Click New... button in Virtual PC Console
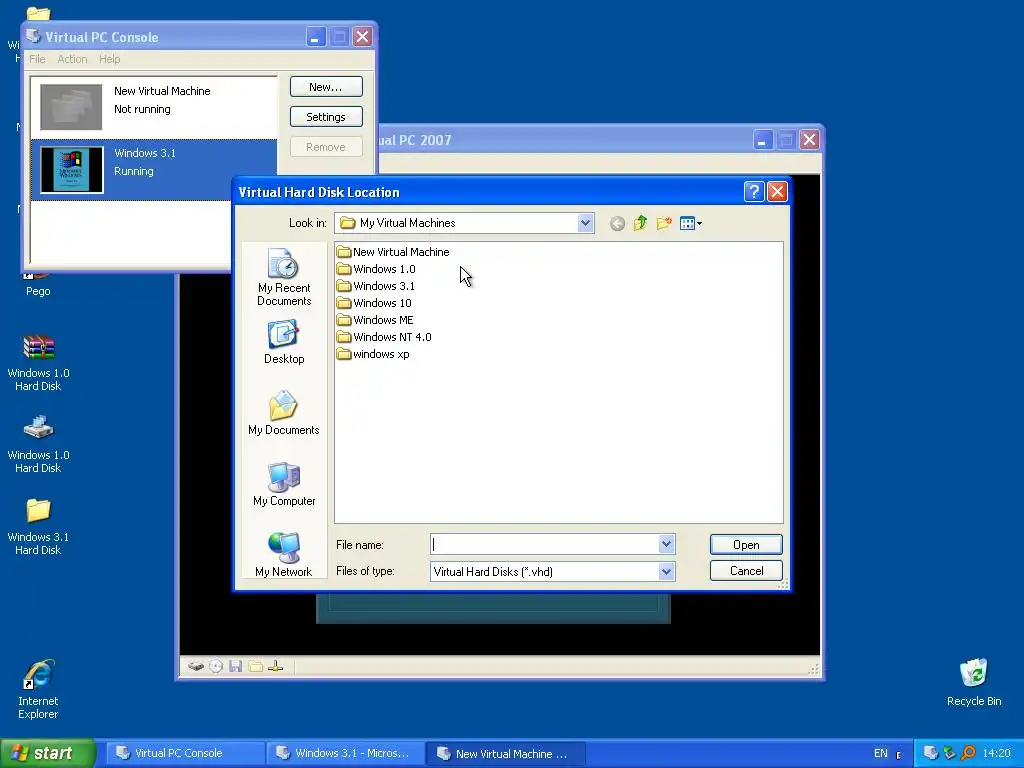 326,87
